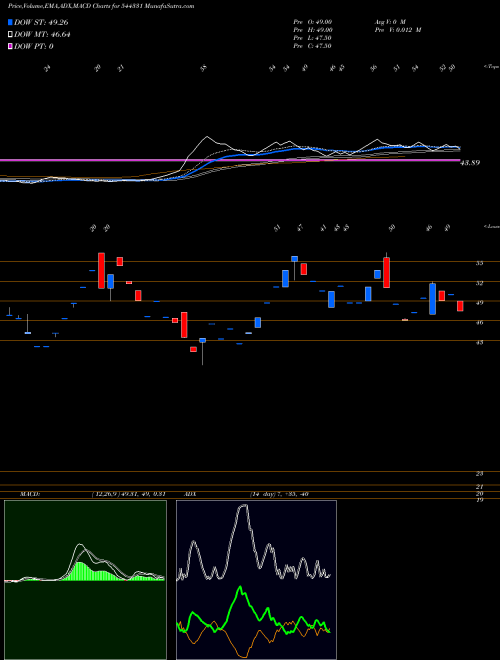Click the blue DOW ST legend swatch
Screen dimensions: 500x660
click(x=11, y=23)
